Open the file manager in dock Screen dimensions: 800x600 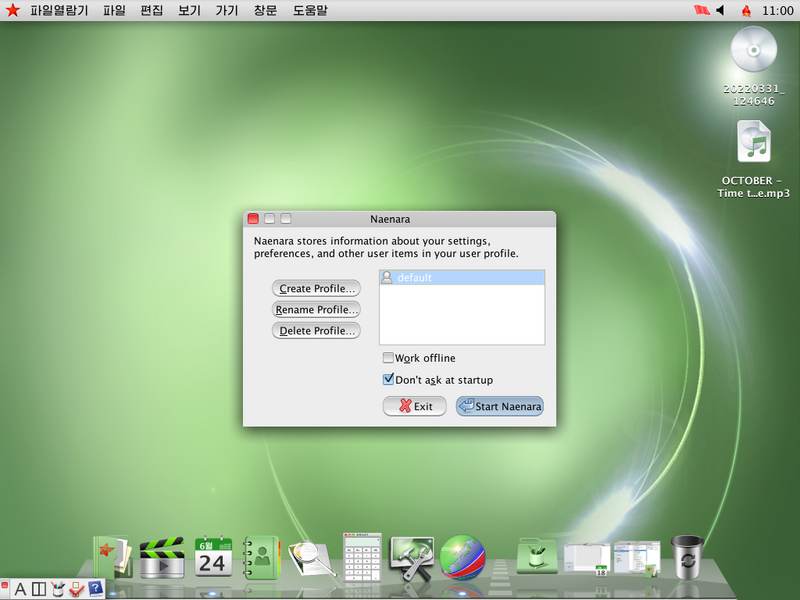click(113, 557)
